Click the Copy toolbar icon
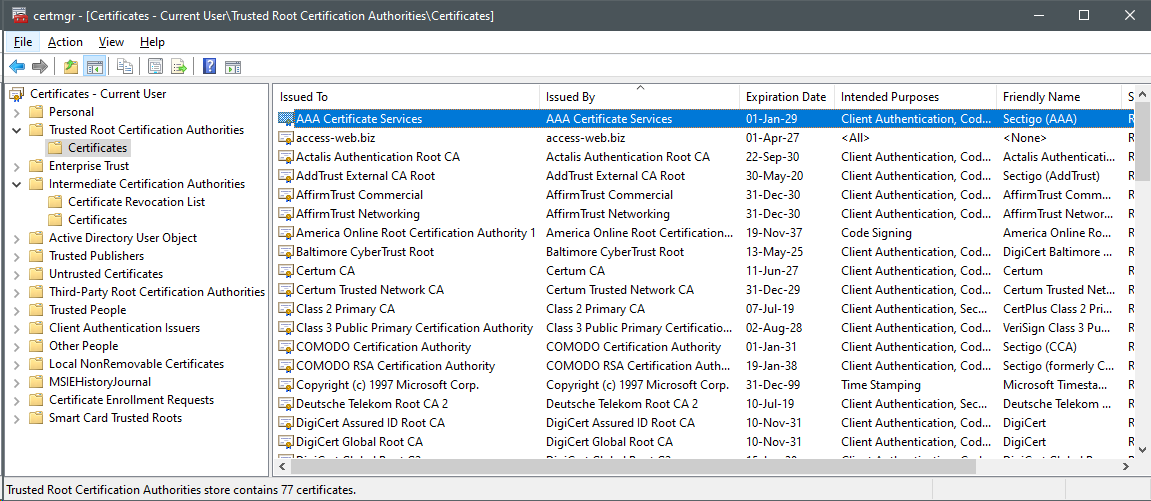The image size is (1151, 501). (126, 67)
